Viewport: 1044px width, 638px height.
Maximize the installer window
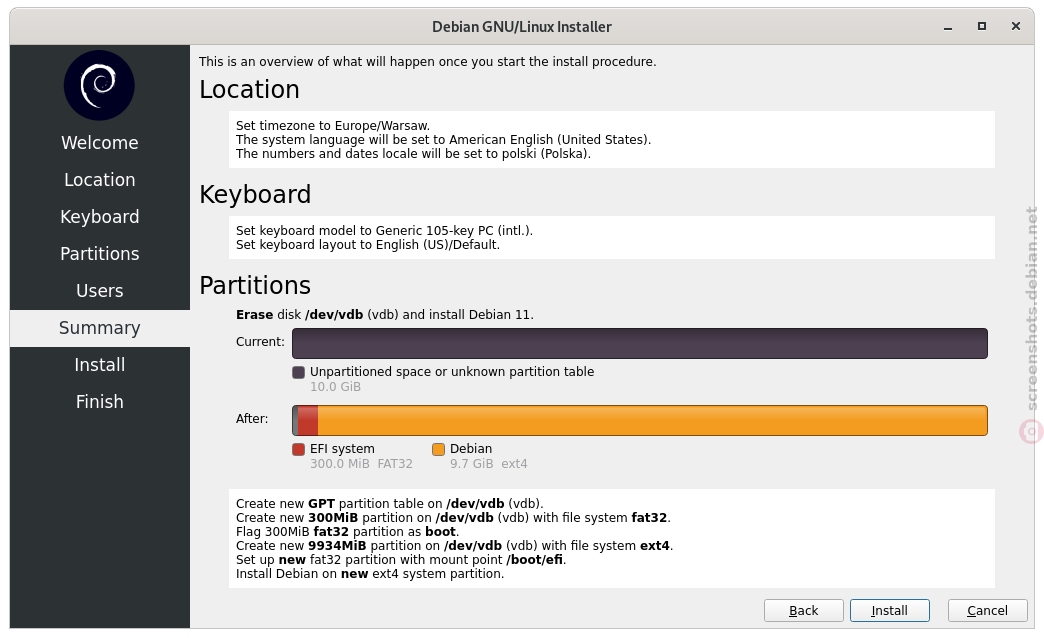981,26
